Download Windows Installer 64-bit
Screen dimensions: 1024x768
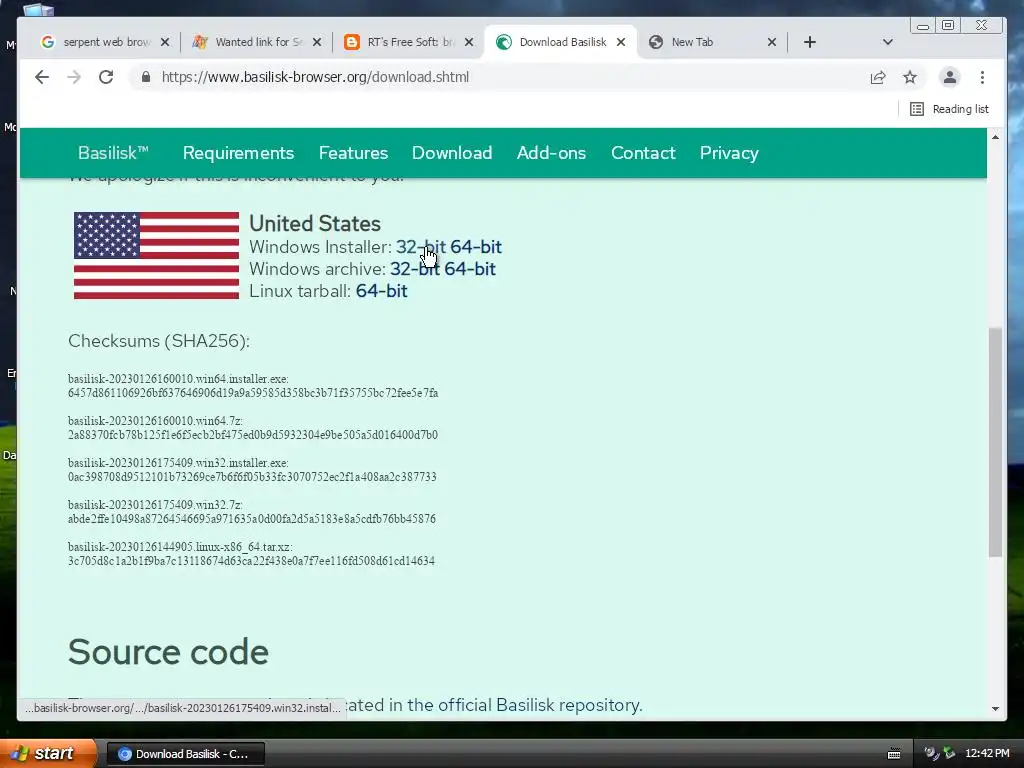[476, 247]
